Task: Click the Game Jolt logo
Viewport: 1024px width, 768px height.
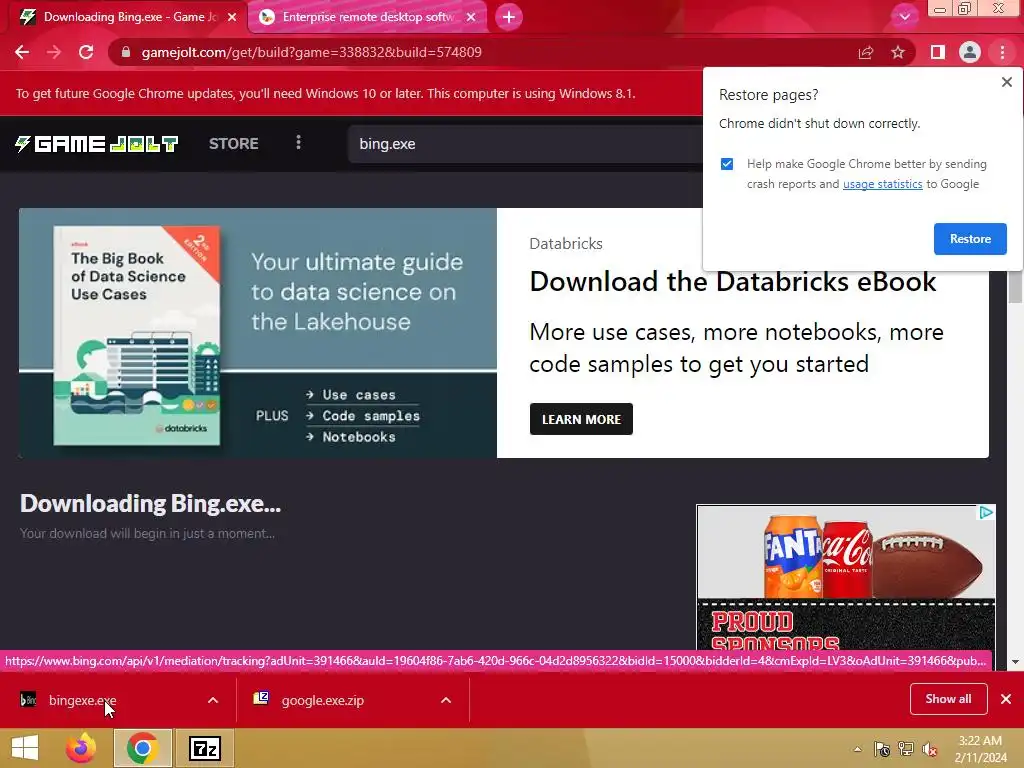Action: (97, 144)
